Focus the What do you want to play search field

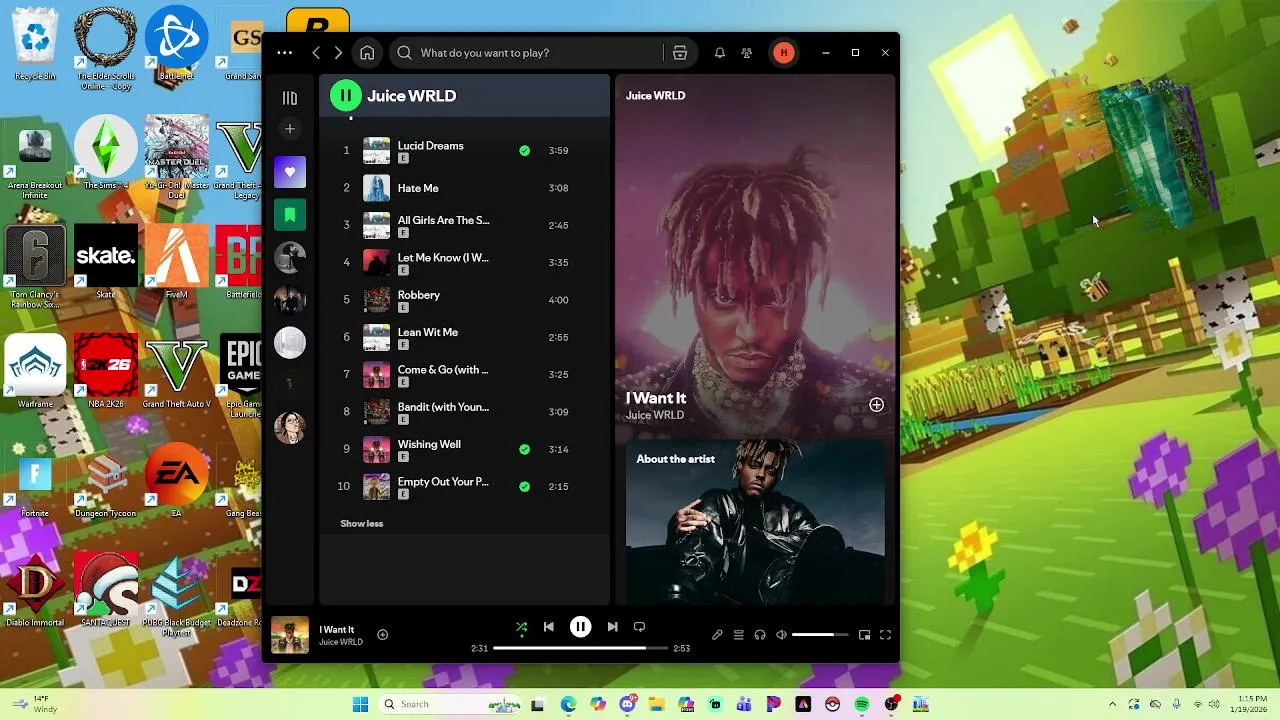click(525, 53)
